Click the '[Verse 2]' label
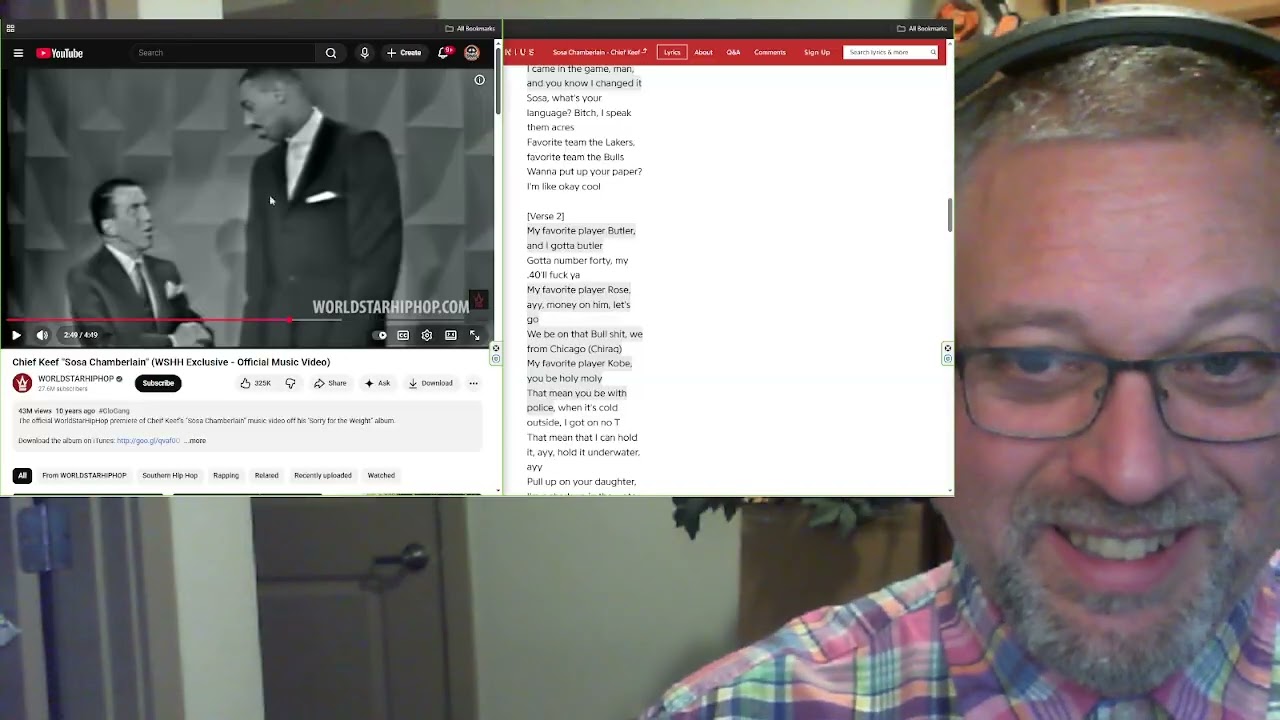Screen dimensions: 1280x720 [545, 216]
